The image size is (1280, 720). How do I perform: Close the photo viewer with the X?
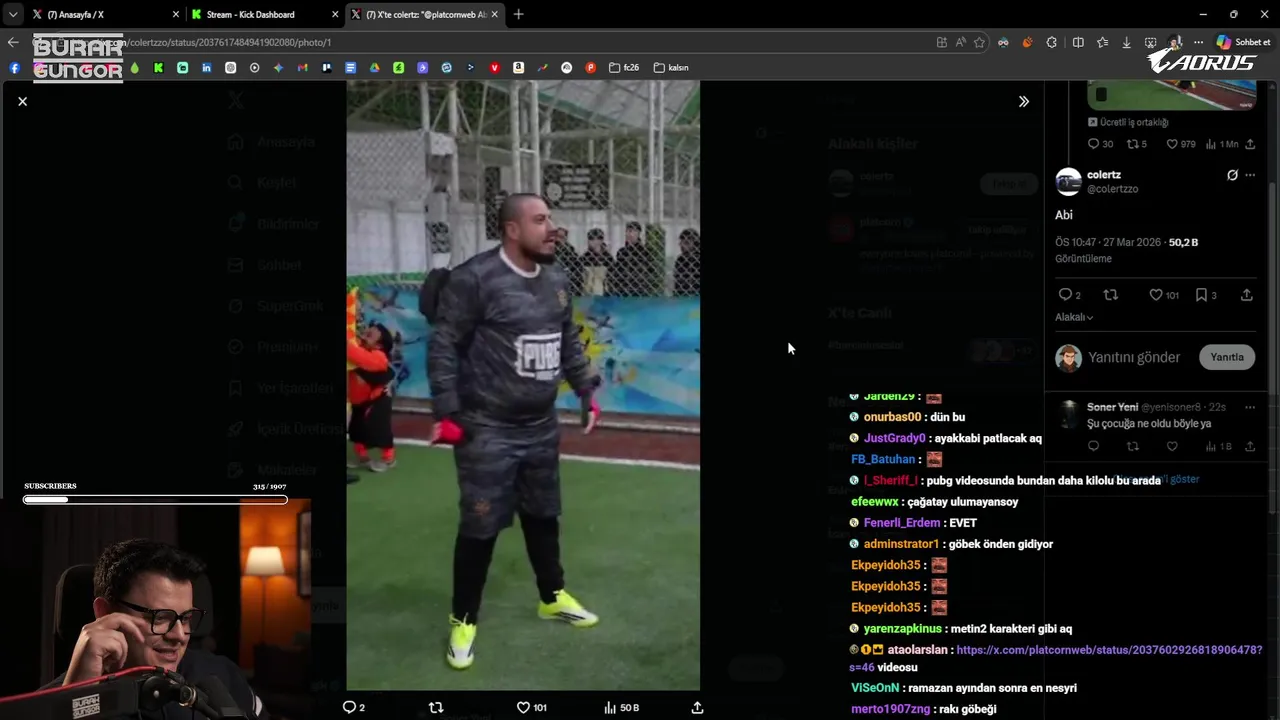[22, 101]
